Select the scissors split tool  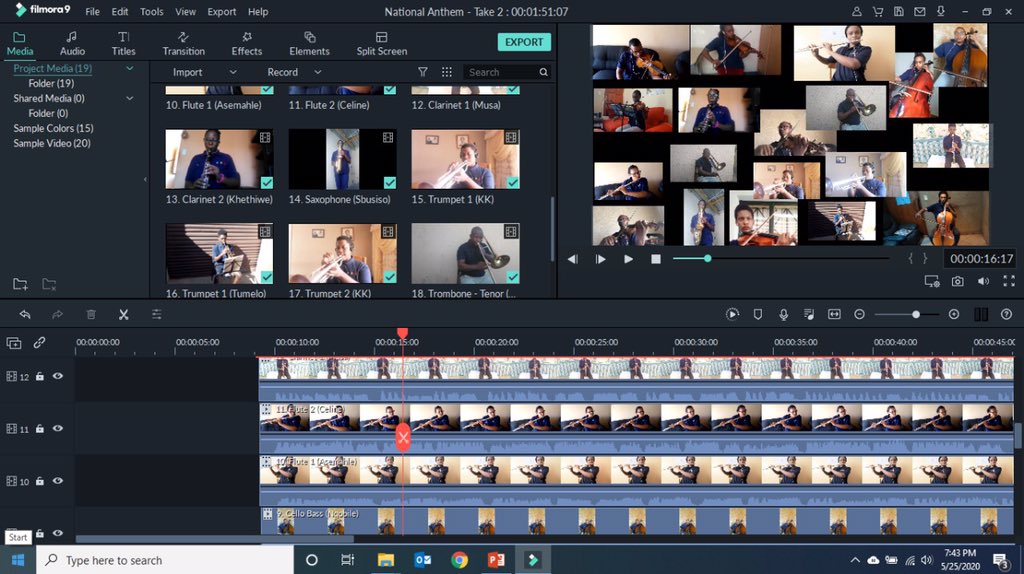click(x=123, y=315)
